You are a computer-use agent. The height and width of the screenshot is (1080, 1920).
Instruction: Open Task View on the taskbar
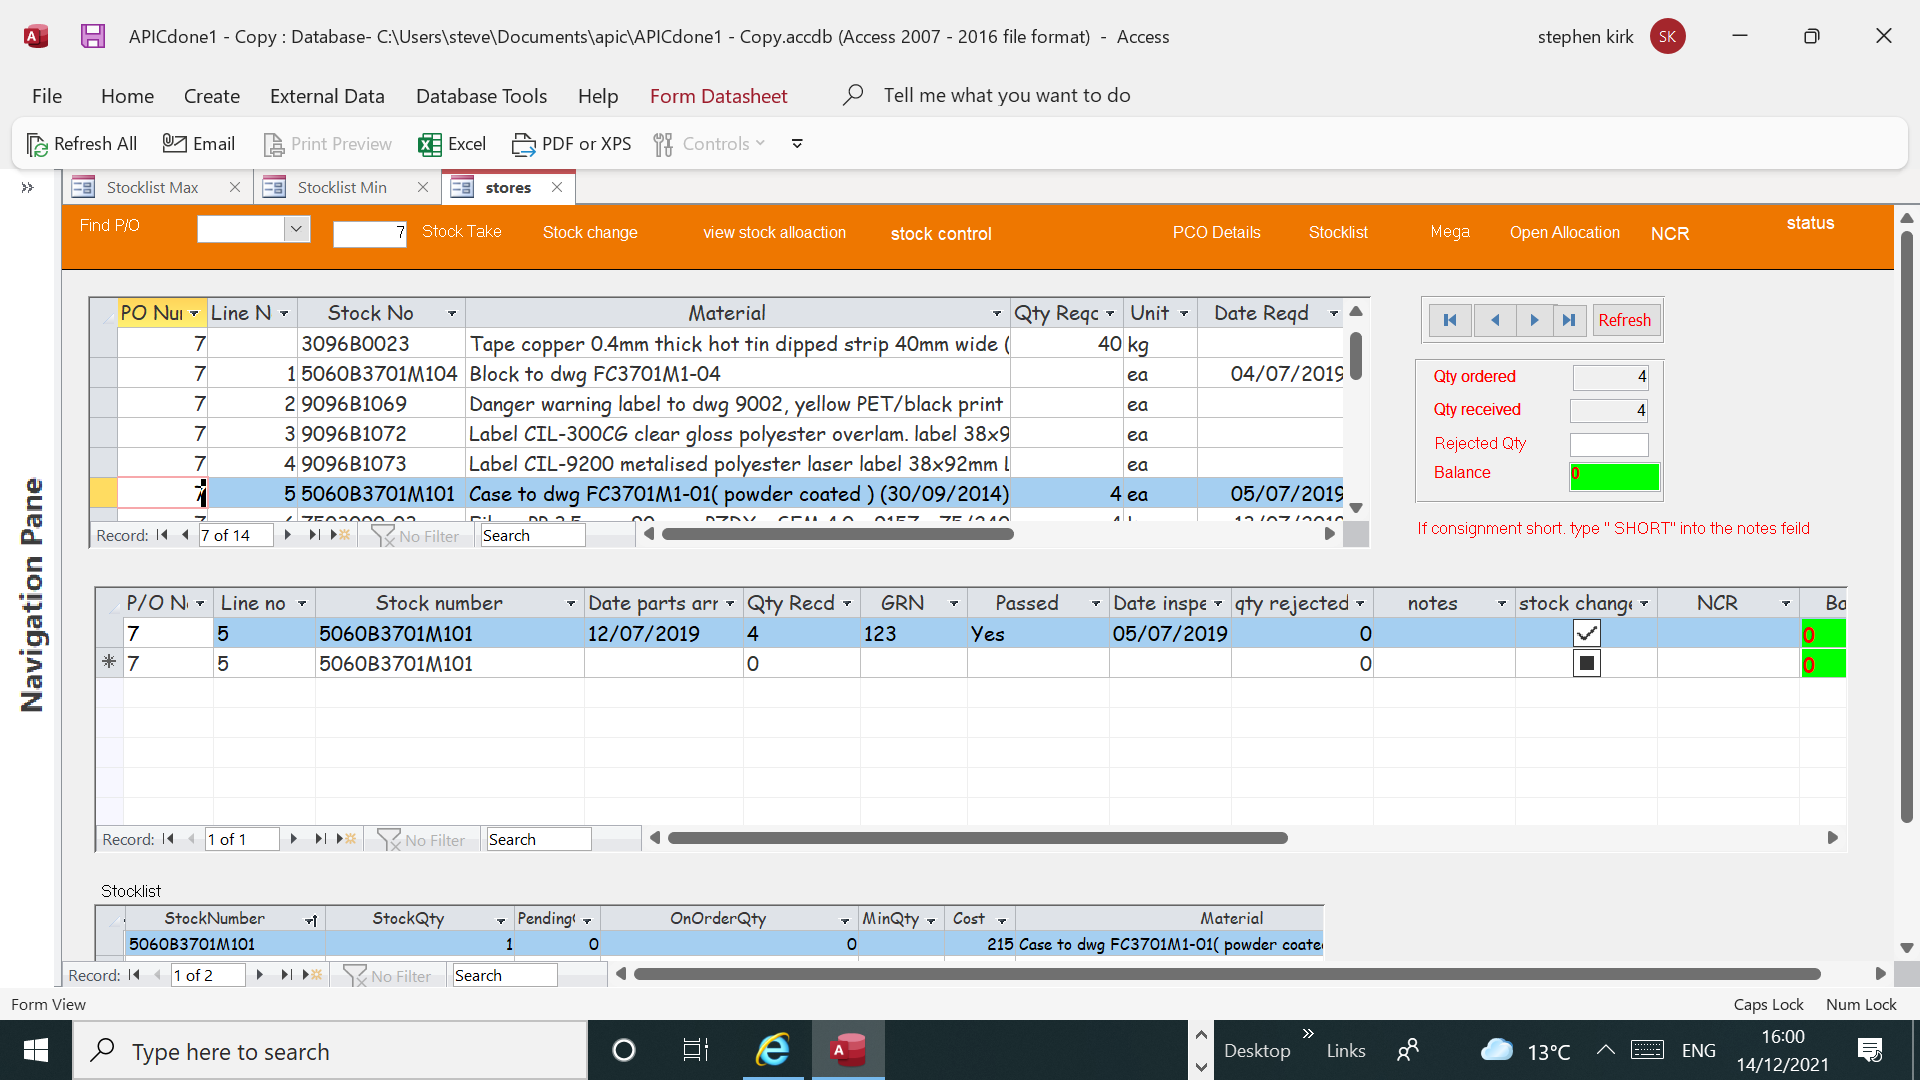[x=695, y=1050]
